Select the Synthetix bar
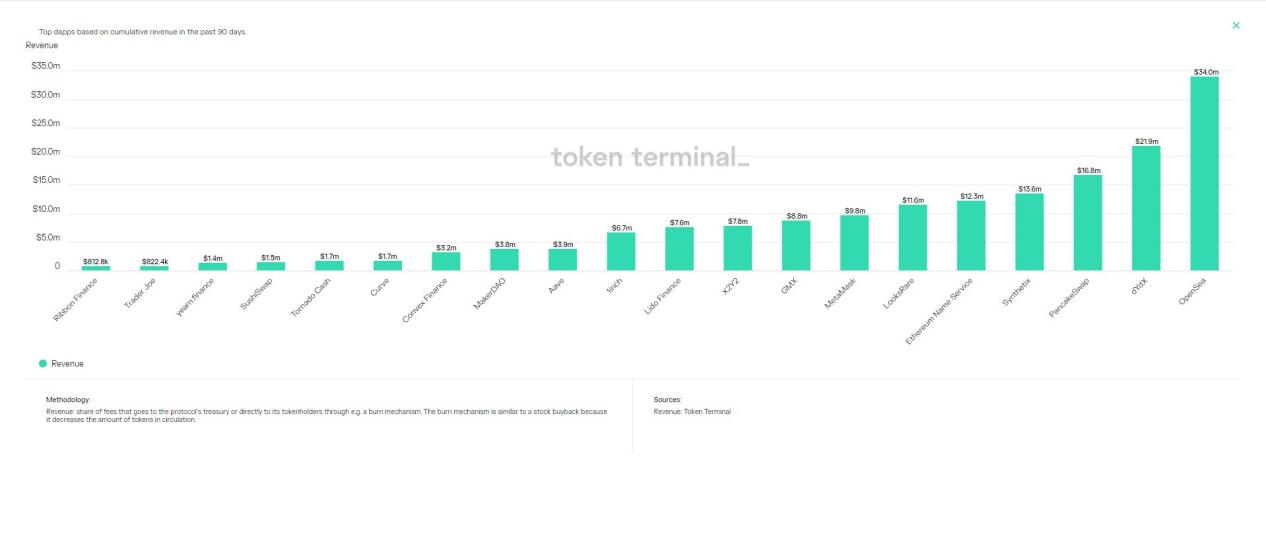The image size is (1266, 533). [1029, 232]
